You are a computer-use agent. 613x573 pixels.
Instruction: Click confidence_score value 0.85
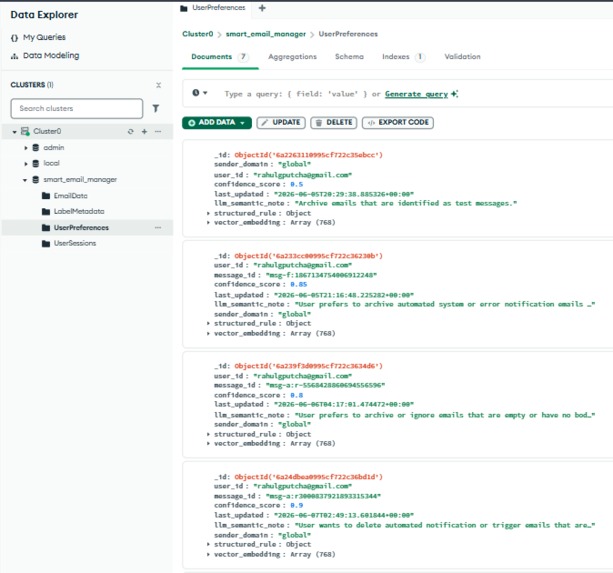299,285
